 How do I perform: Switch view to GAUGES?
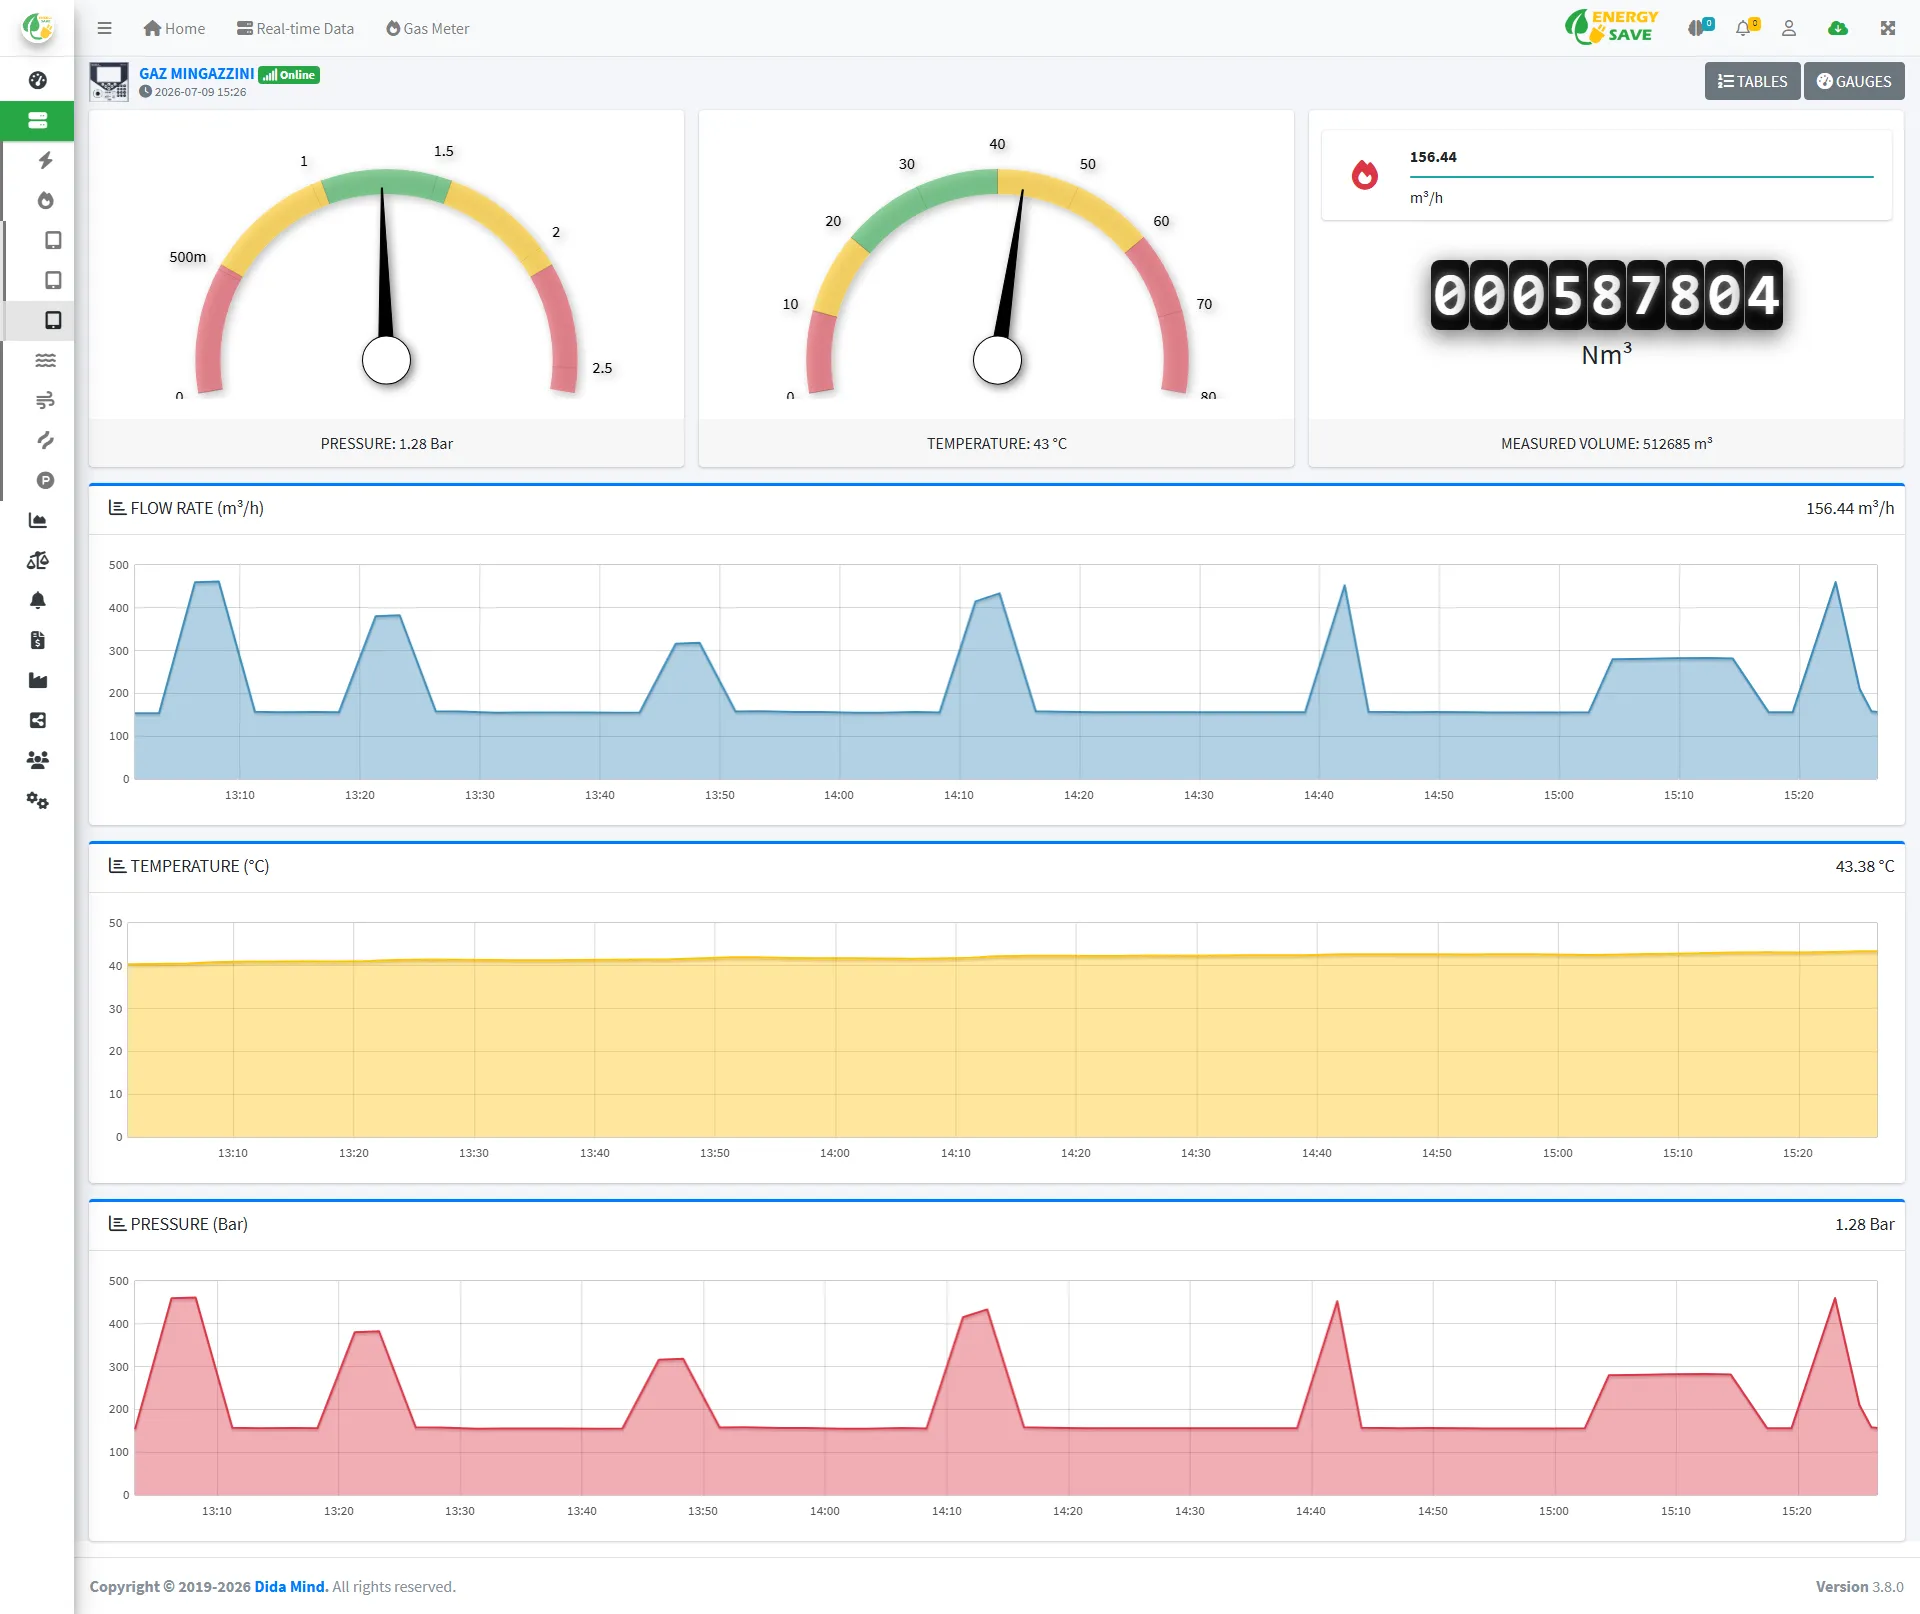click(x=1853, y=81)
